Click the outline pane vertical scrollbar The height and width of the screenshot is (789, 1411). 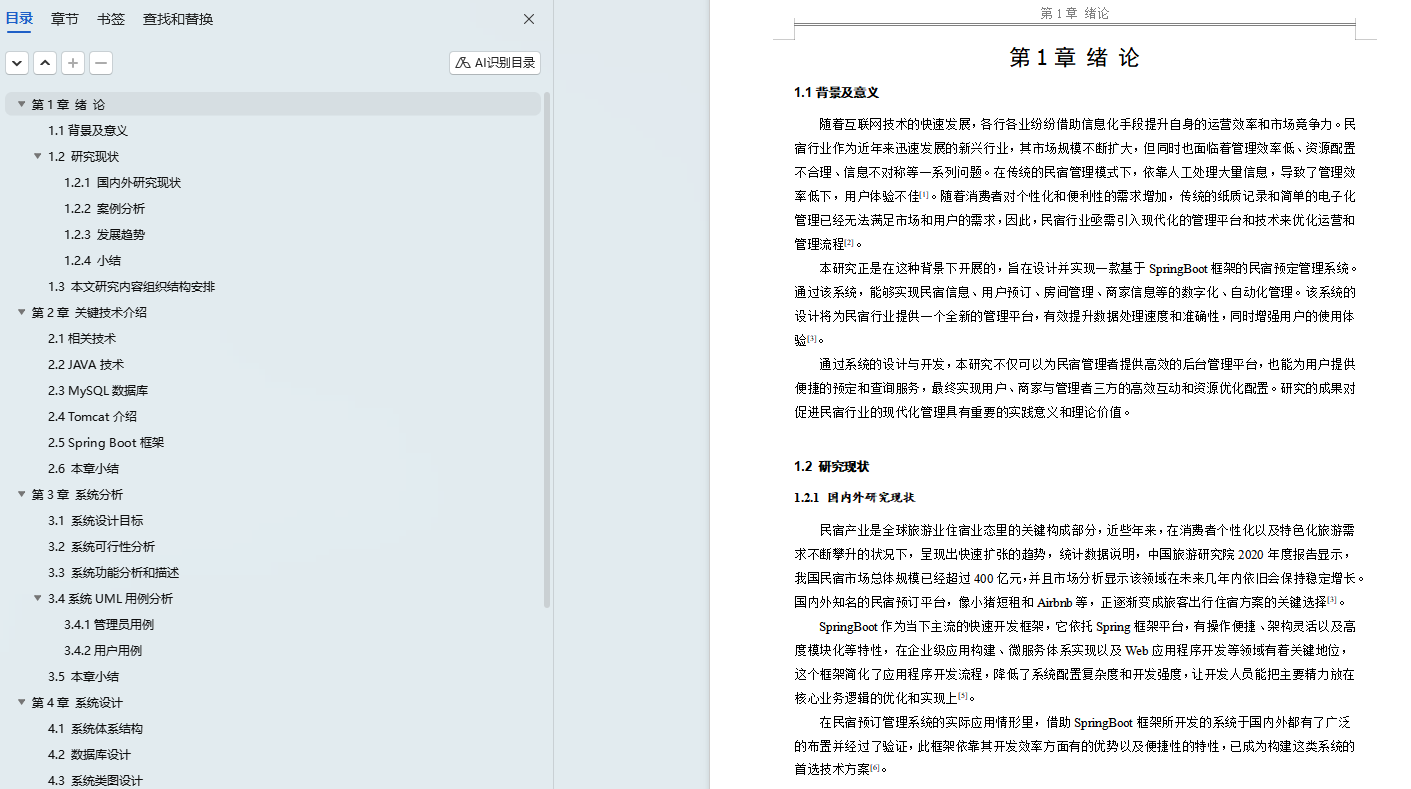point(547,350)
